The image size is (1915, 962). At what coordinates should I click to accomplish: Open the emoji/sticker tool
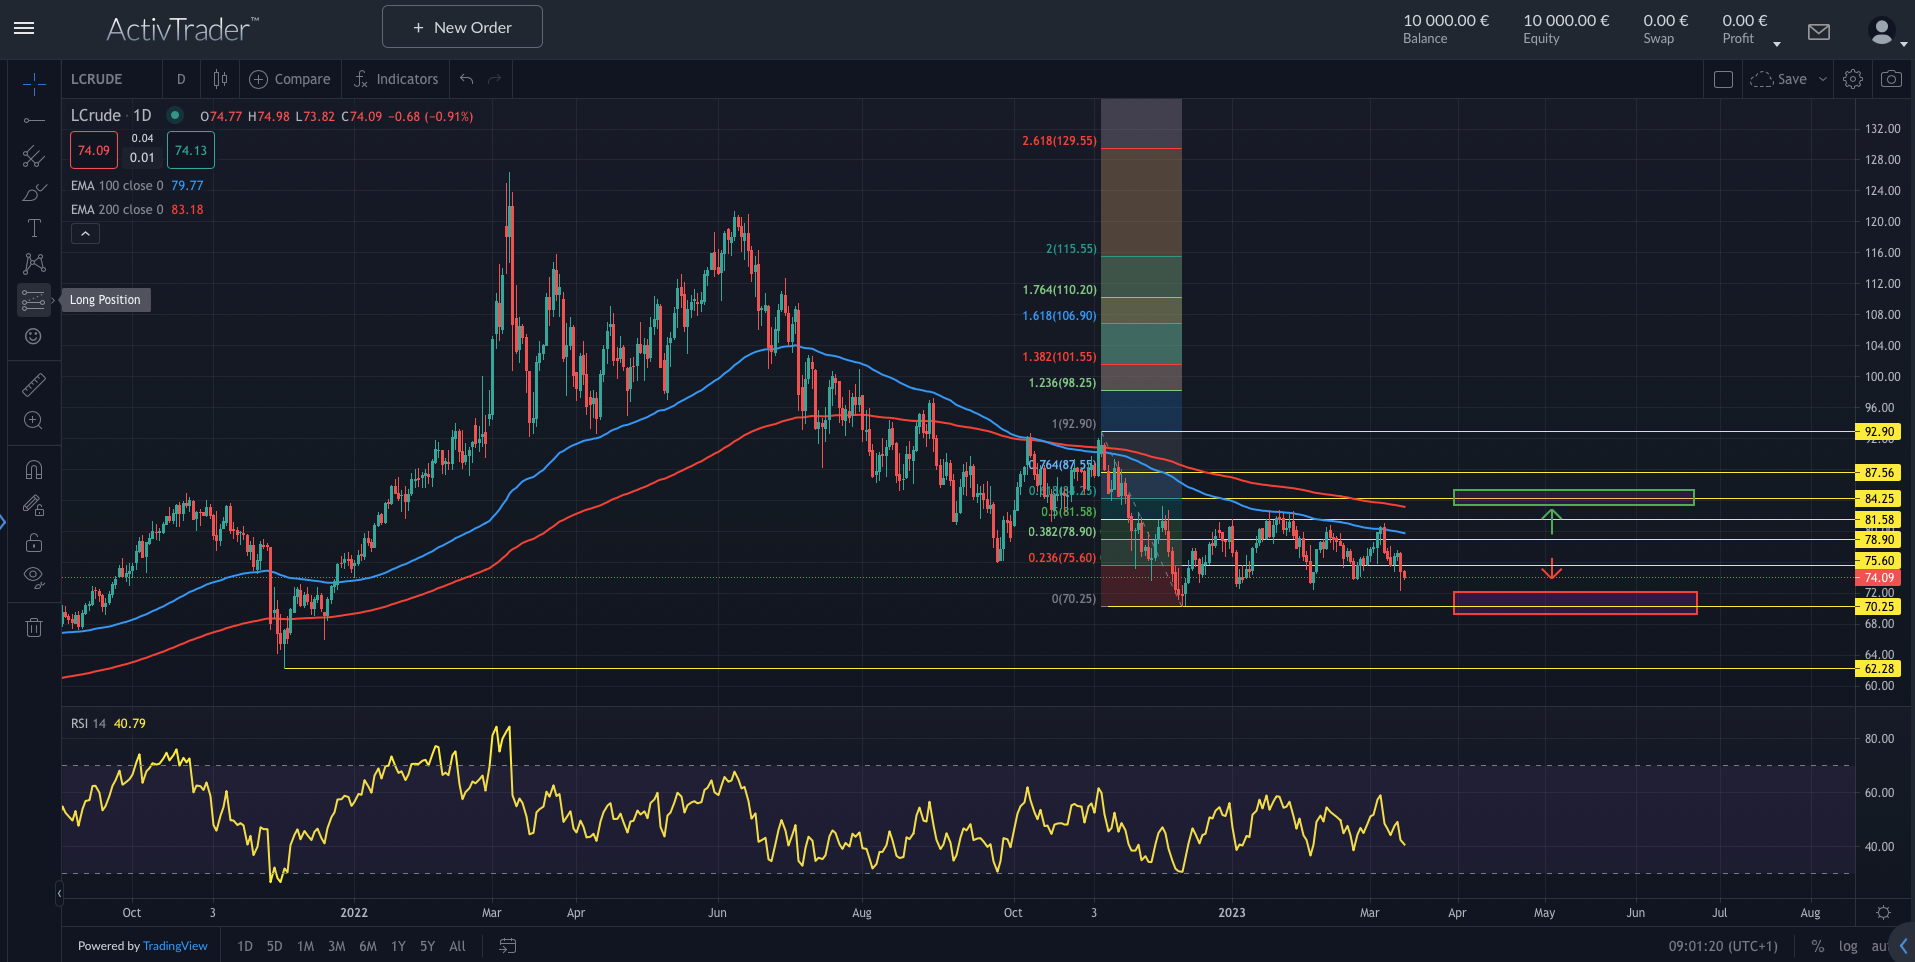click(33, 337)
